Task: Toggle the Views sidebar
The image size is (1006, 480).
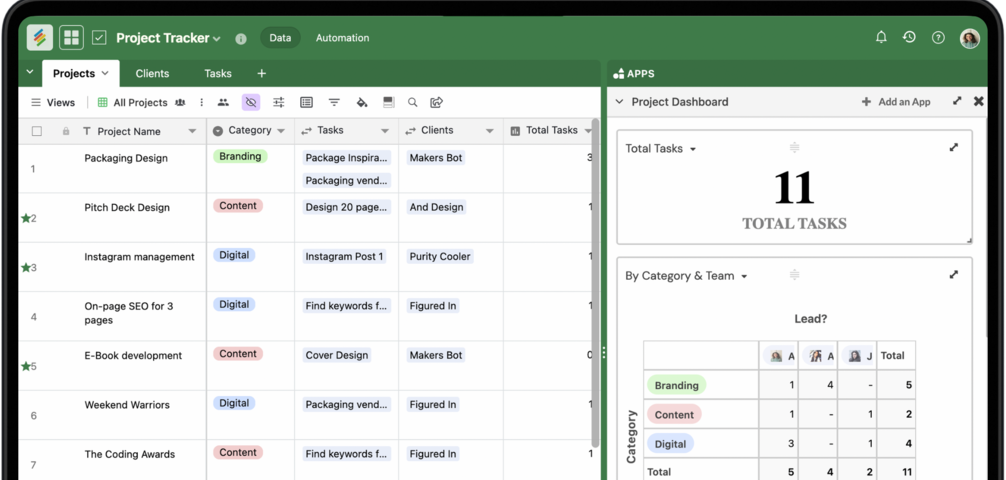Action: pyautogui.click(x=53, y=102)
